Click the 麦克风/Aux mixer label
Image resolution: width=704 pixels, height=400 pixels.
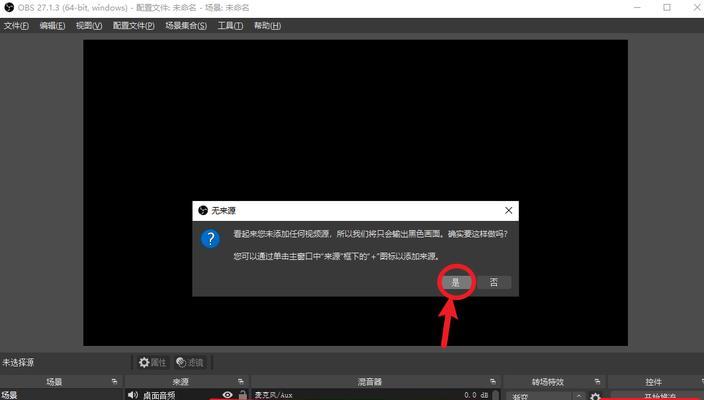[x=273, y=395]
